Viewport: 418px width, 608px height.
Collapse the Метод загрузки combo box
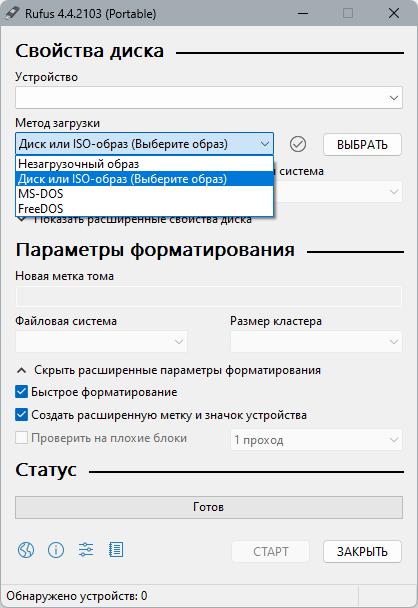click(144, 144)
